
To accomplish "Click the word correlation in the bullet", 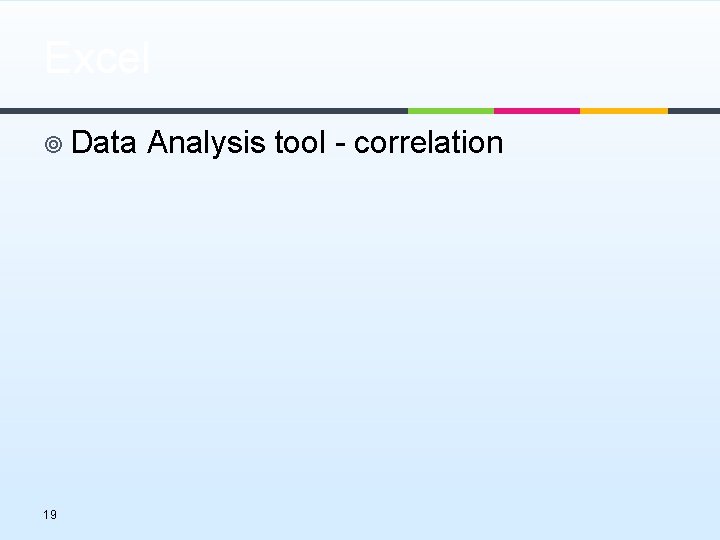I will tap(428, 143).
